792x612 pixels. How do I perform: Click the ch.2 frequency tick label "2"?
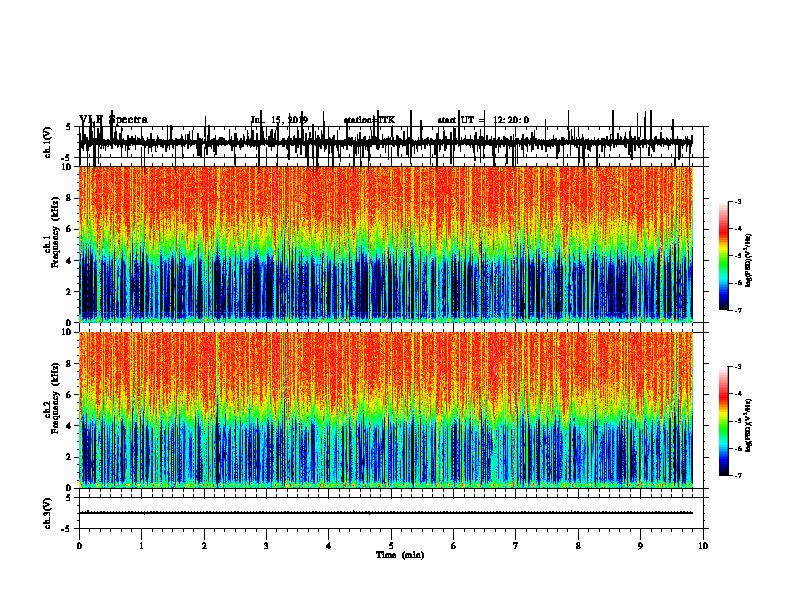69,457
